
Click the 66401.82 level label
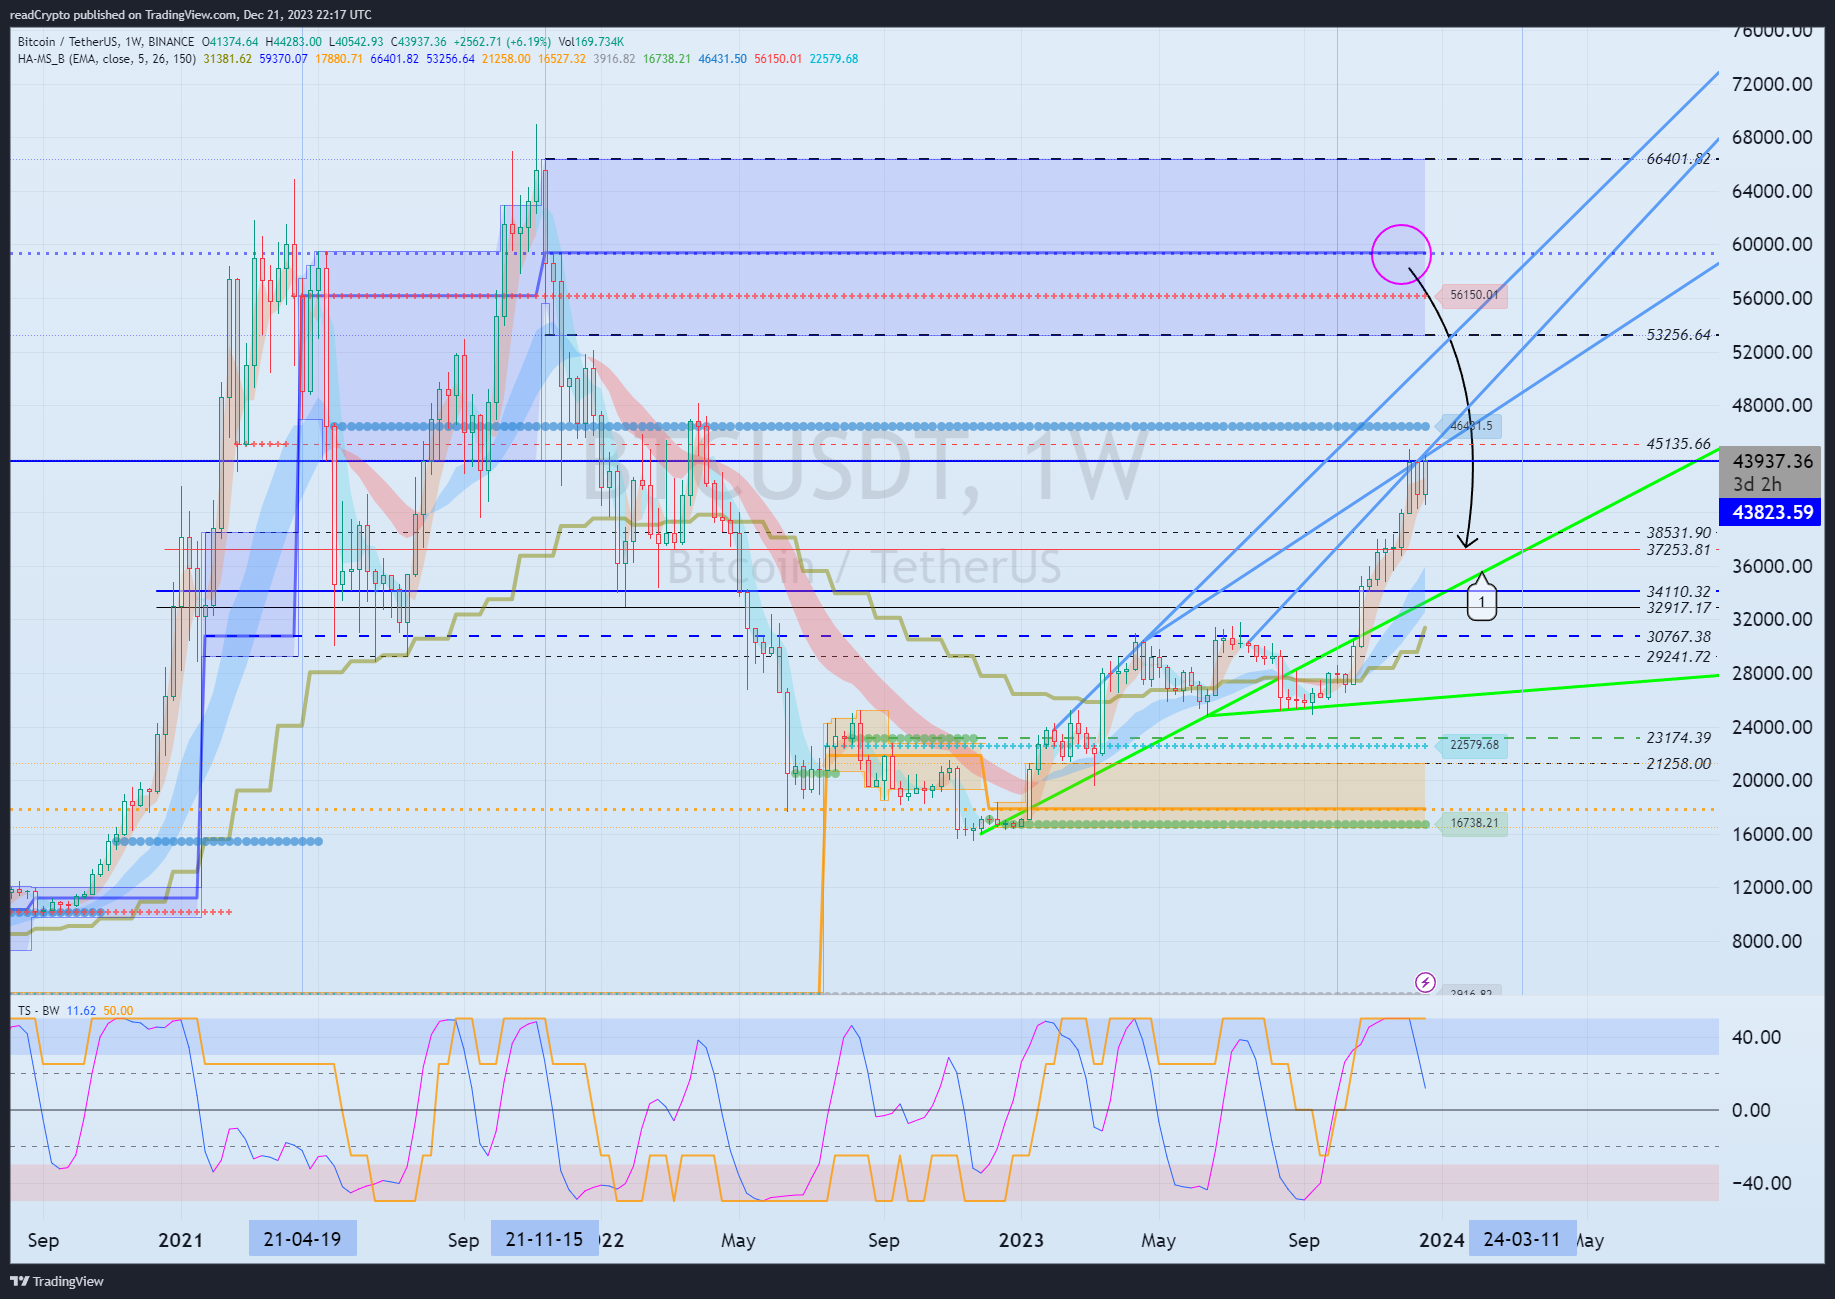point(1678,159)
